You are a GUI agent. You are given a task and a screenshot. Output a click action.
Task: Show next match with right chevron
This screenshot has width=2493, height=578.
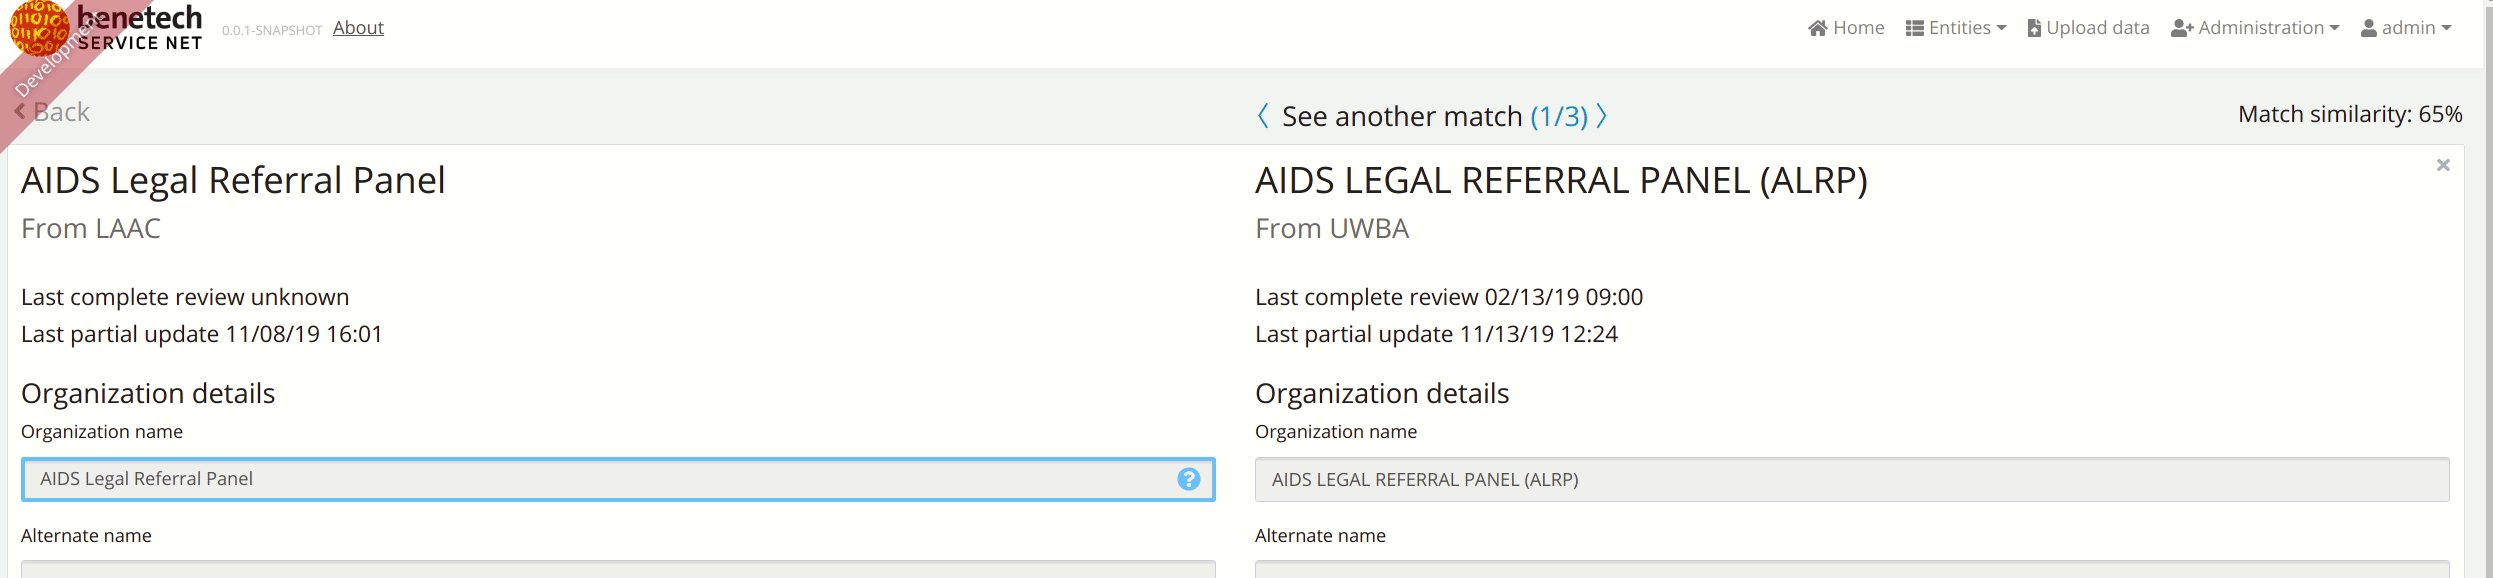tap(1602, 116)
